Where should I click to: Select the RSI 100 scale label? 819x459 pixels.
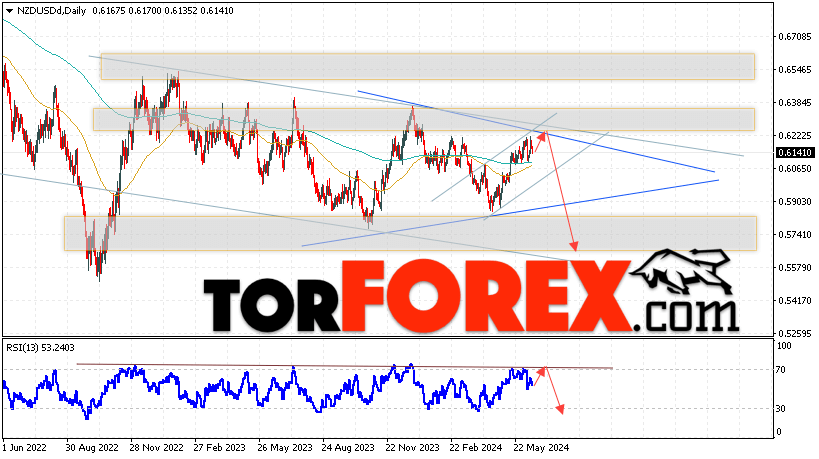[x=784, y=346]
